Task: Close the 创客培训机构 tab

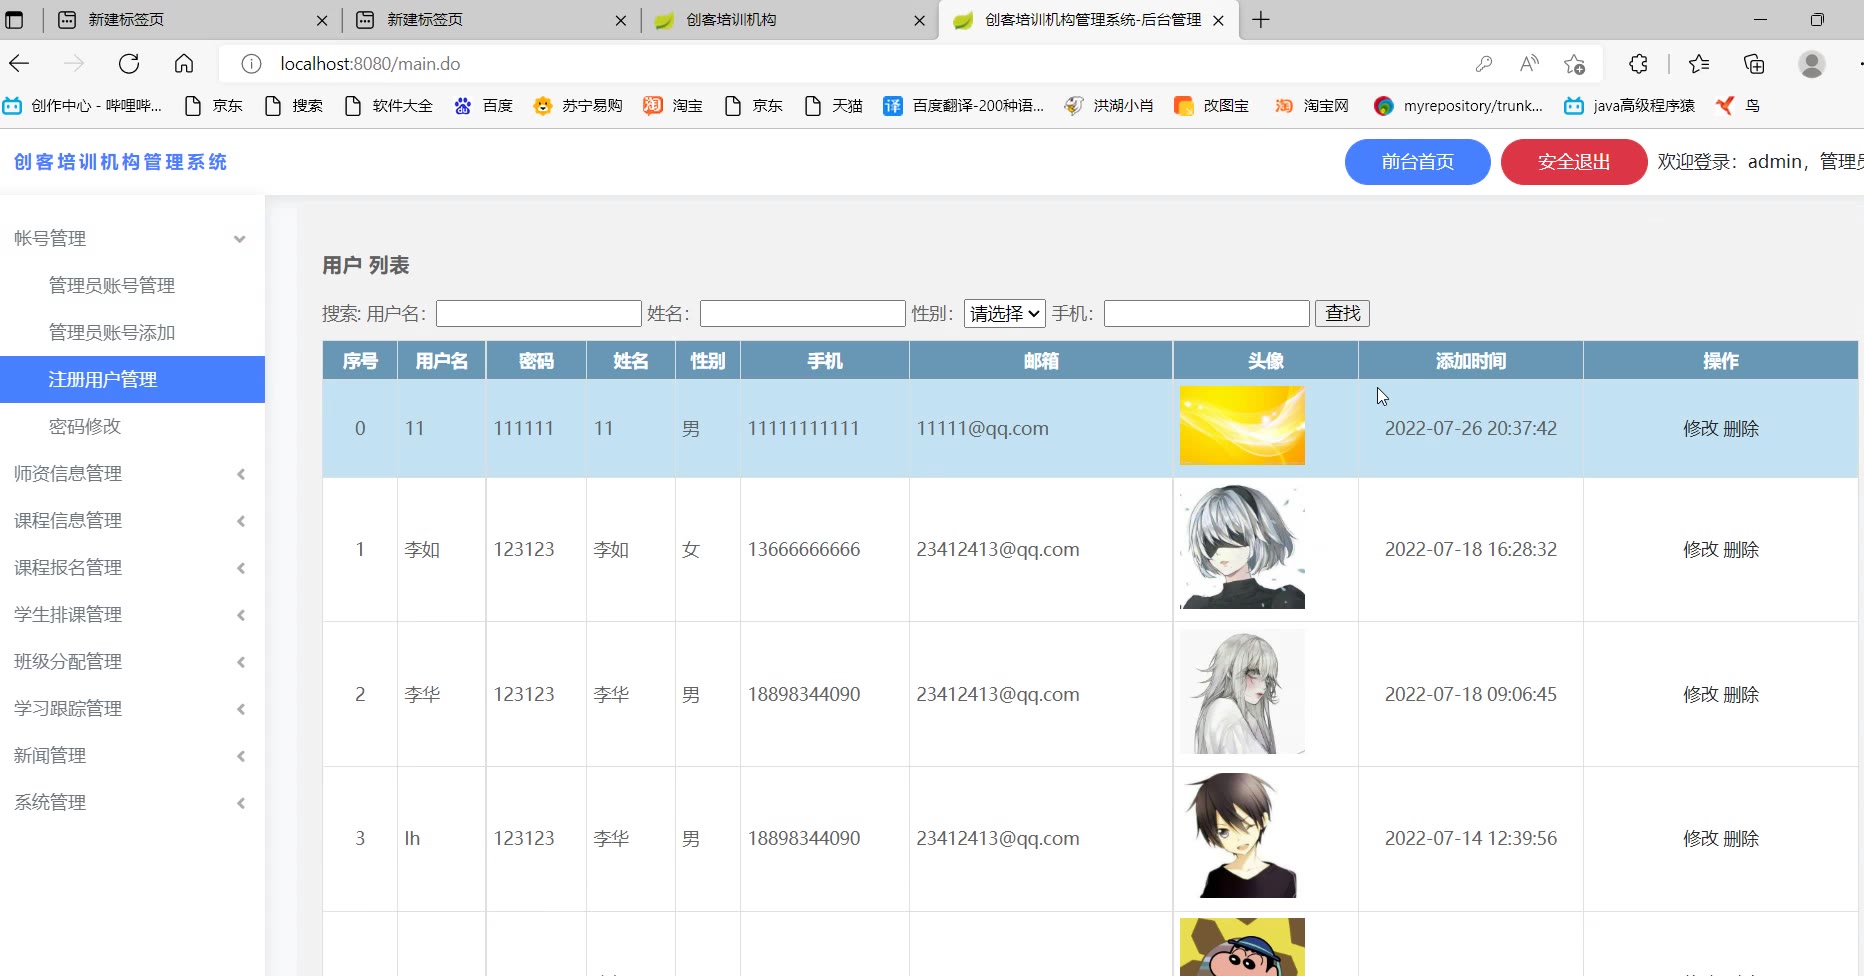Action: (919, 20)
